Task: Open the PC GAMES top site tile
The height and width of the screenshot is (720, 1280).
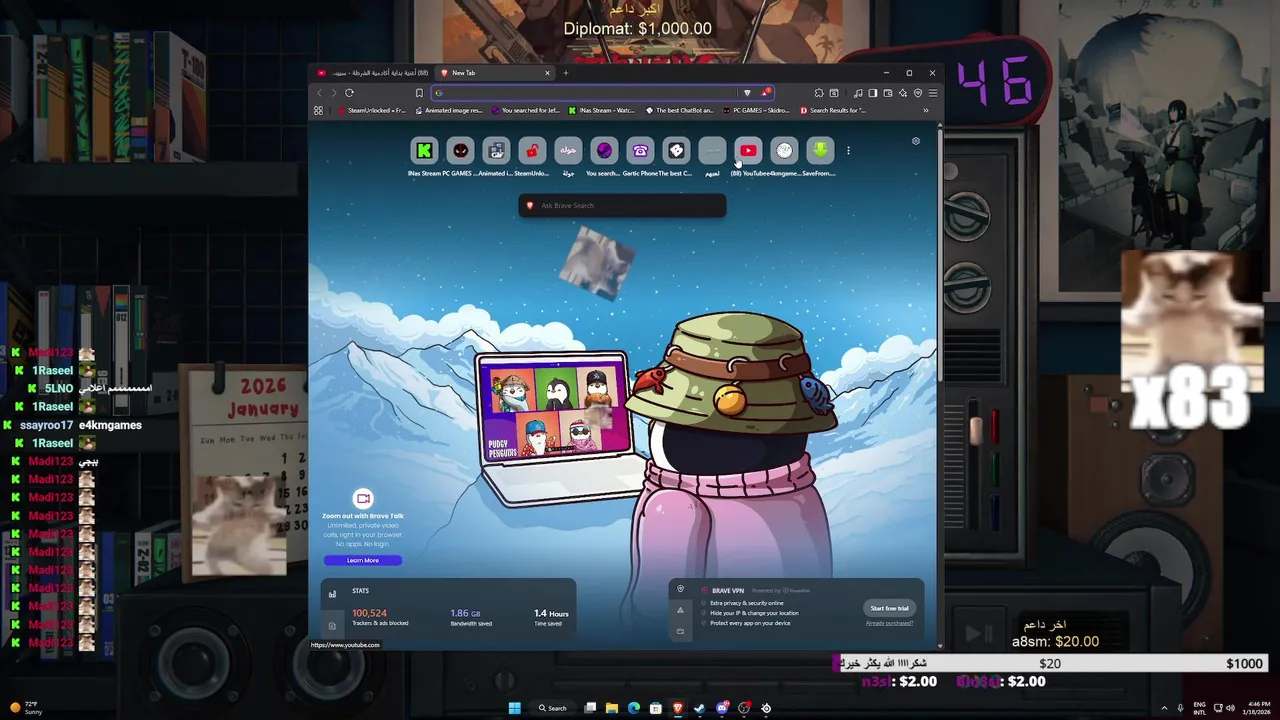Action: pyautogui.click(x=460, y=151)
